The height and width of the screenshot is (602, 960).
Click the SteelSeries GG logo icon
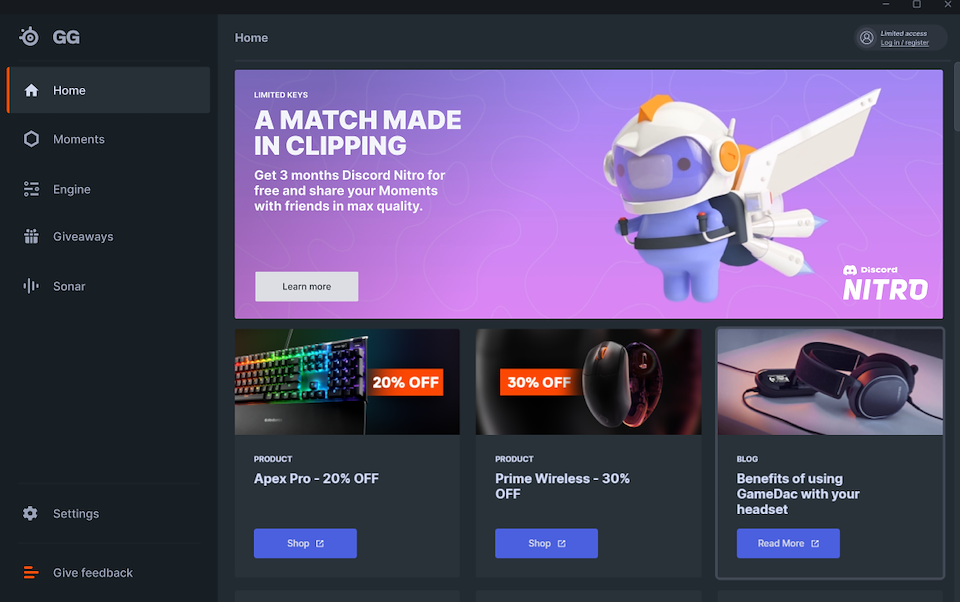(x=29, y=37)
